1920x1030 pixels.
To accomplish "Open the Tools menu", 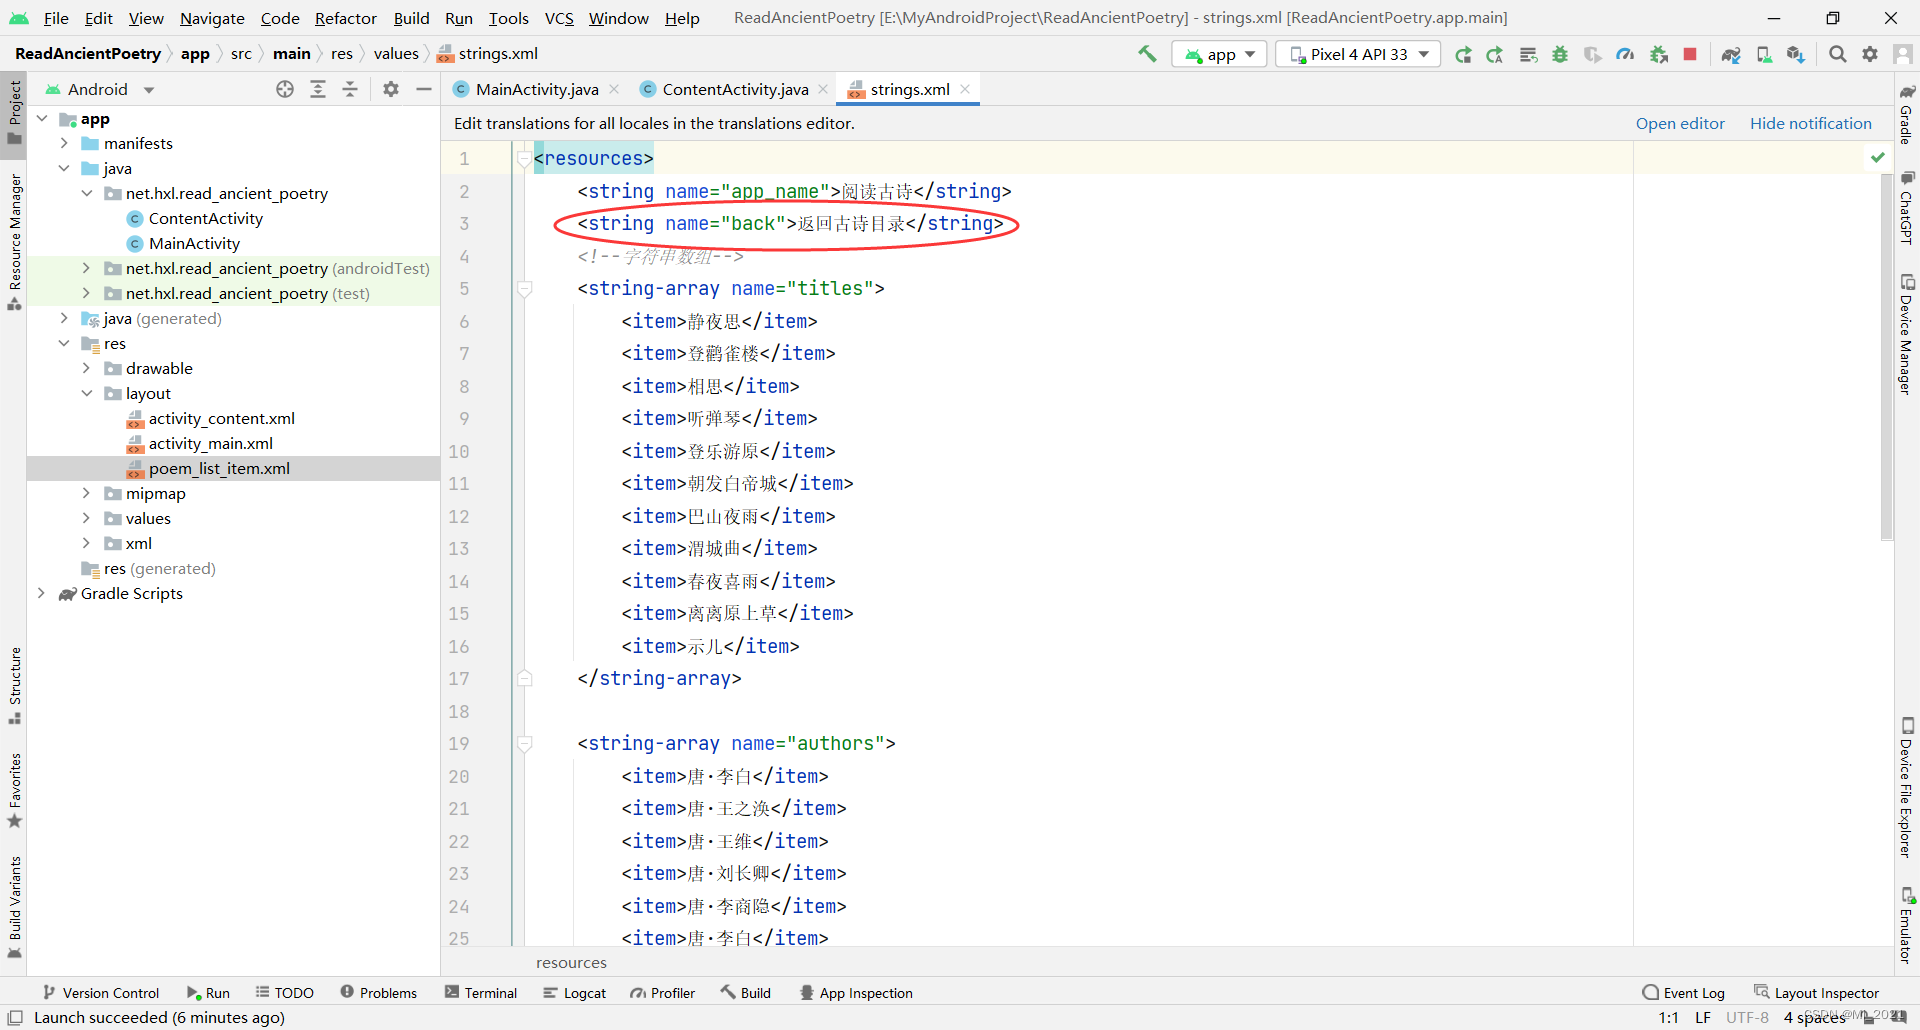I will pyautogui.click(x=508, y=18).
